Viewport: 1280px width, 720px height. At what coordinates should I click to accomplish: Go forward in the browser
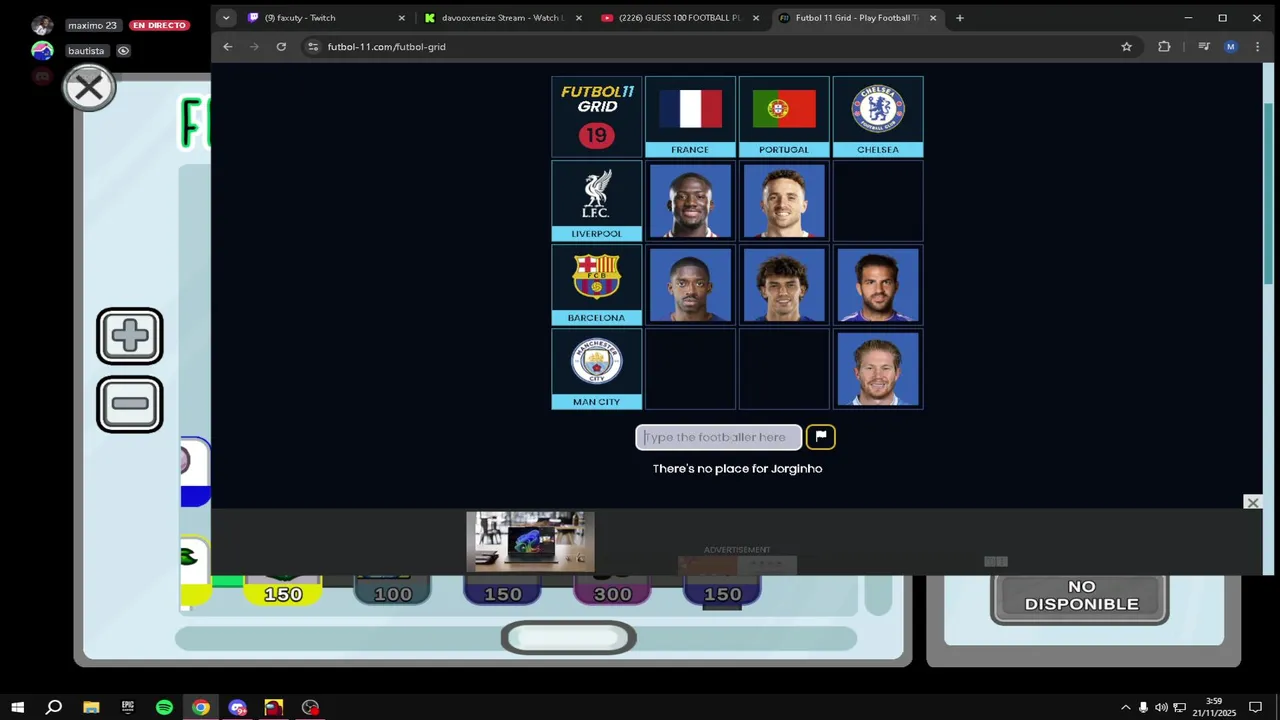point(254,47)
